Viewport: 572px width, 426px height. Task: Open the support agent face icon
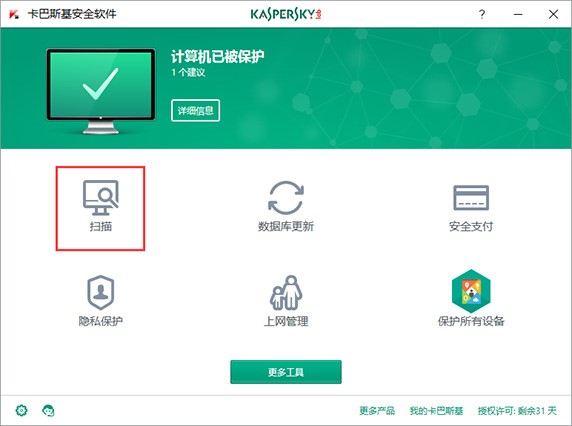[48, 411]
